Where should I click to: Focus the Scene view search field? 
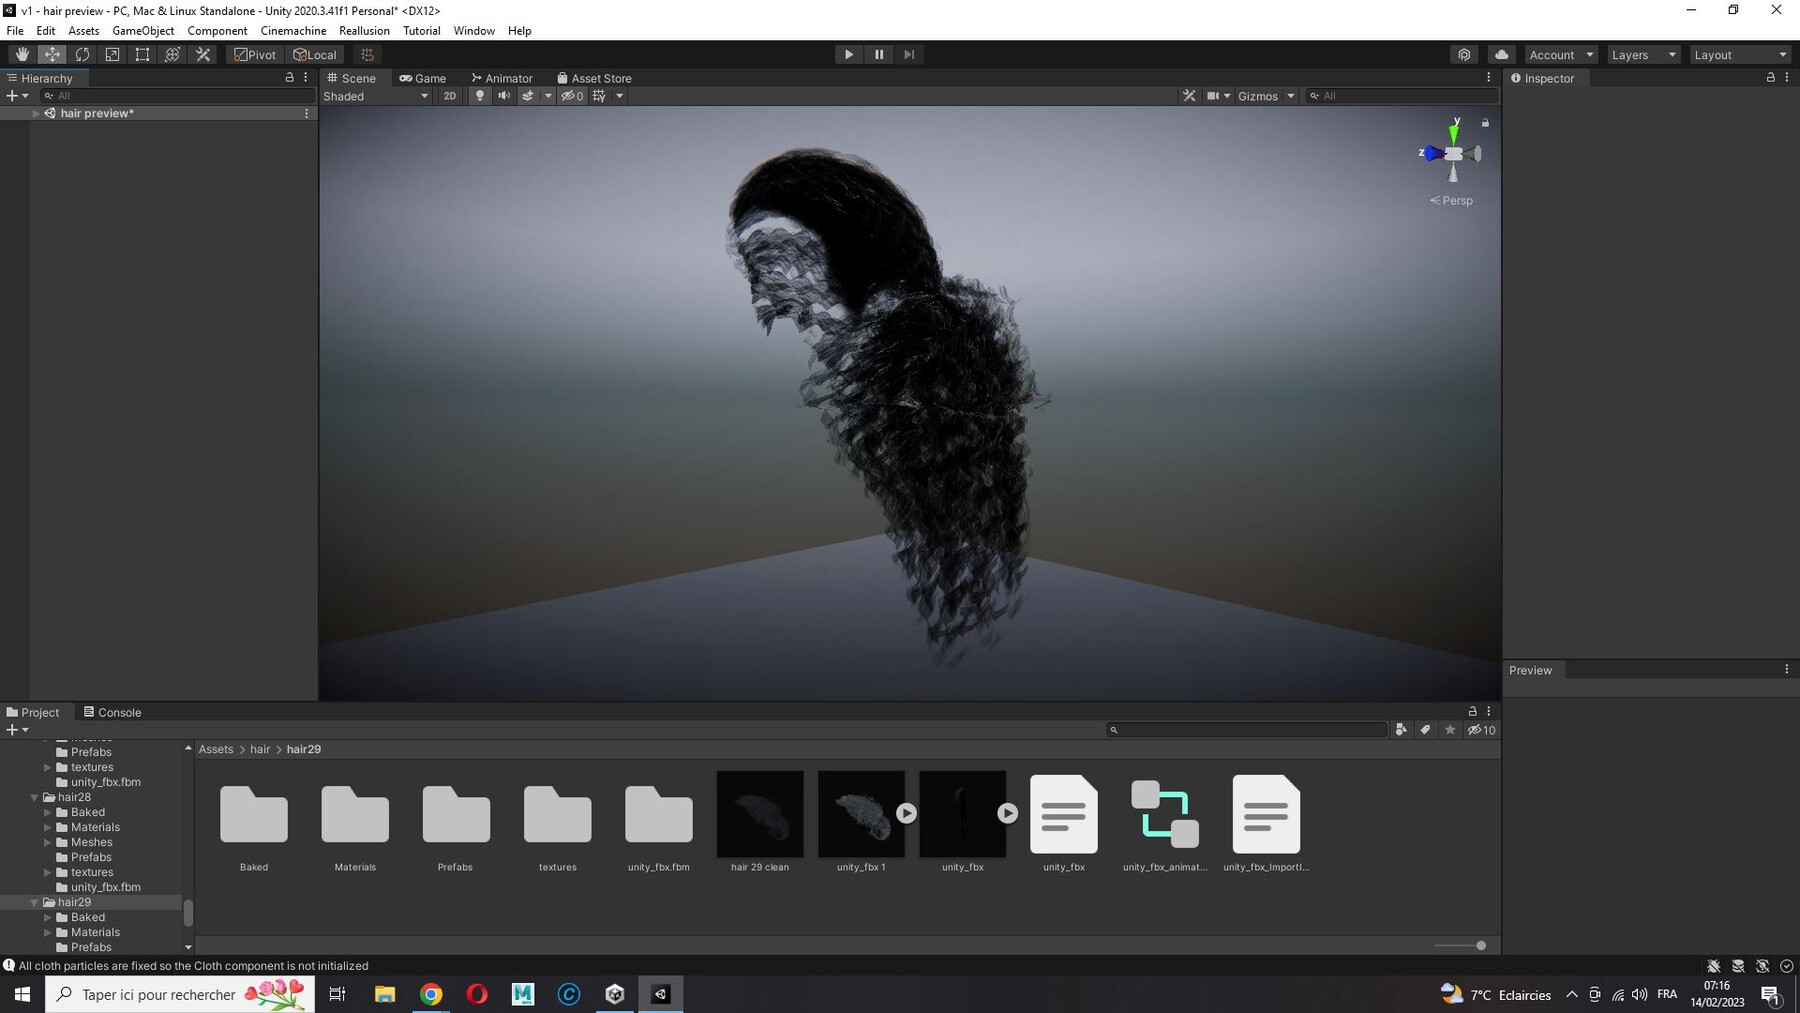coord(1402,96)
